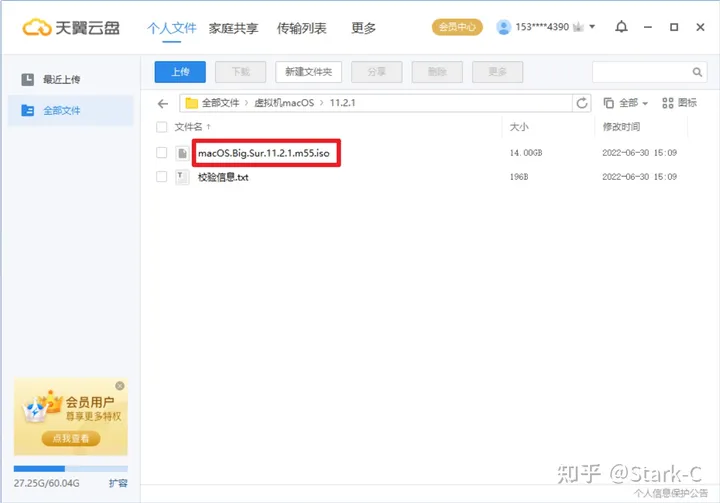
Task: Open the account dropdown arrow
Action: point(592,27)
